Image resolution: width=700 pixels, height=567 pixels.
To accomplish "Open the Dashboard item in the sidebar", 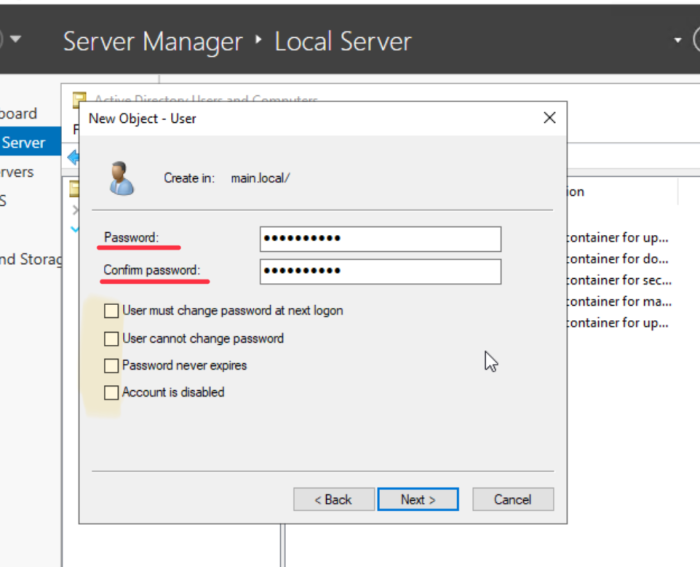I will tap(18, 114).
